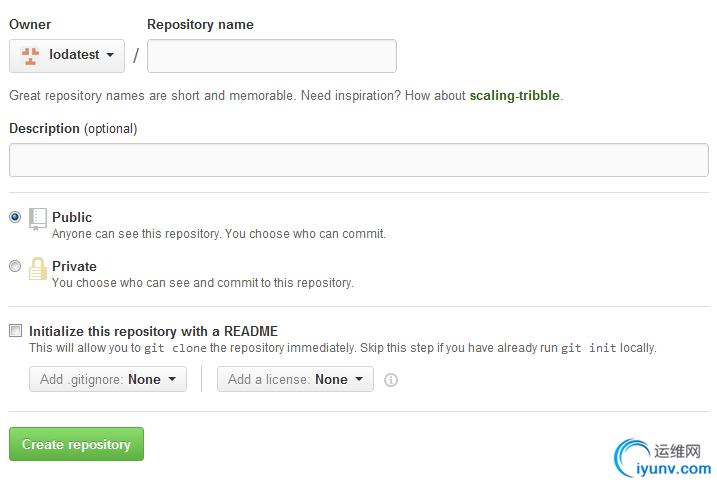This screenshot has height=485, width=717.
Task: Open the lodatest owner dropdown
Action: coord(67,56)
